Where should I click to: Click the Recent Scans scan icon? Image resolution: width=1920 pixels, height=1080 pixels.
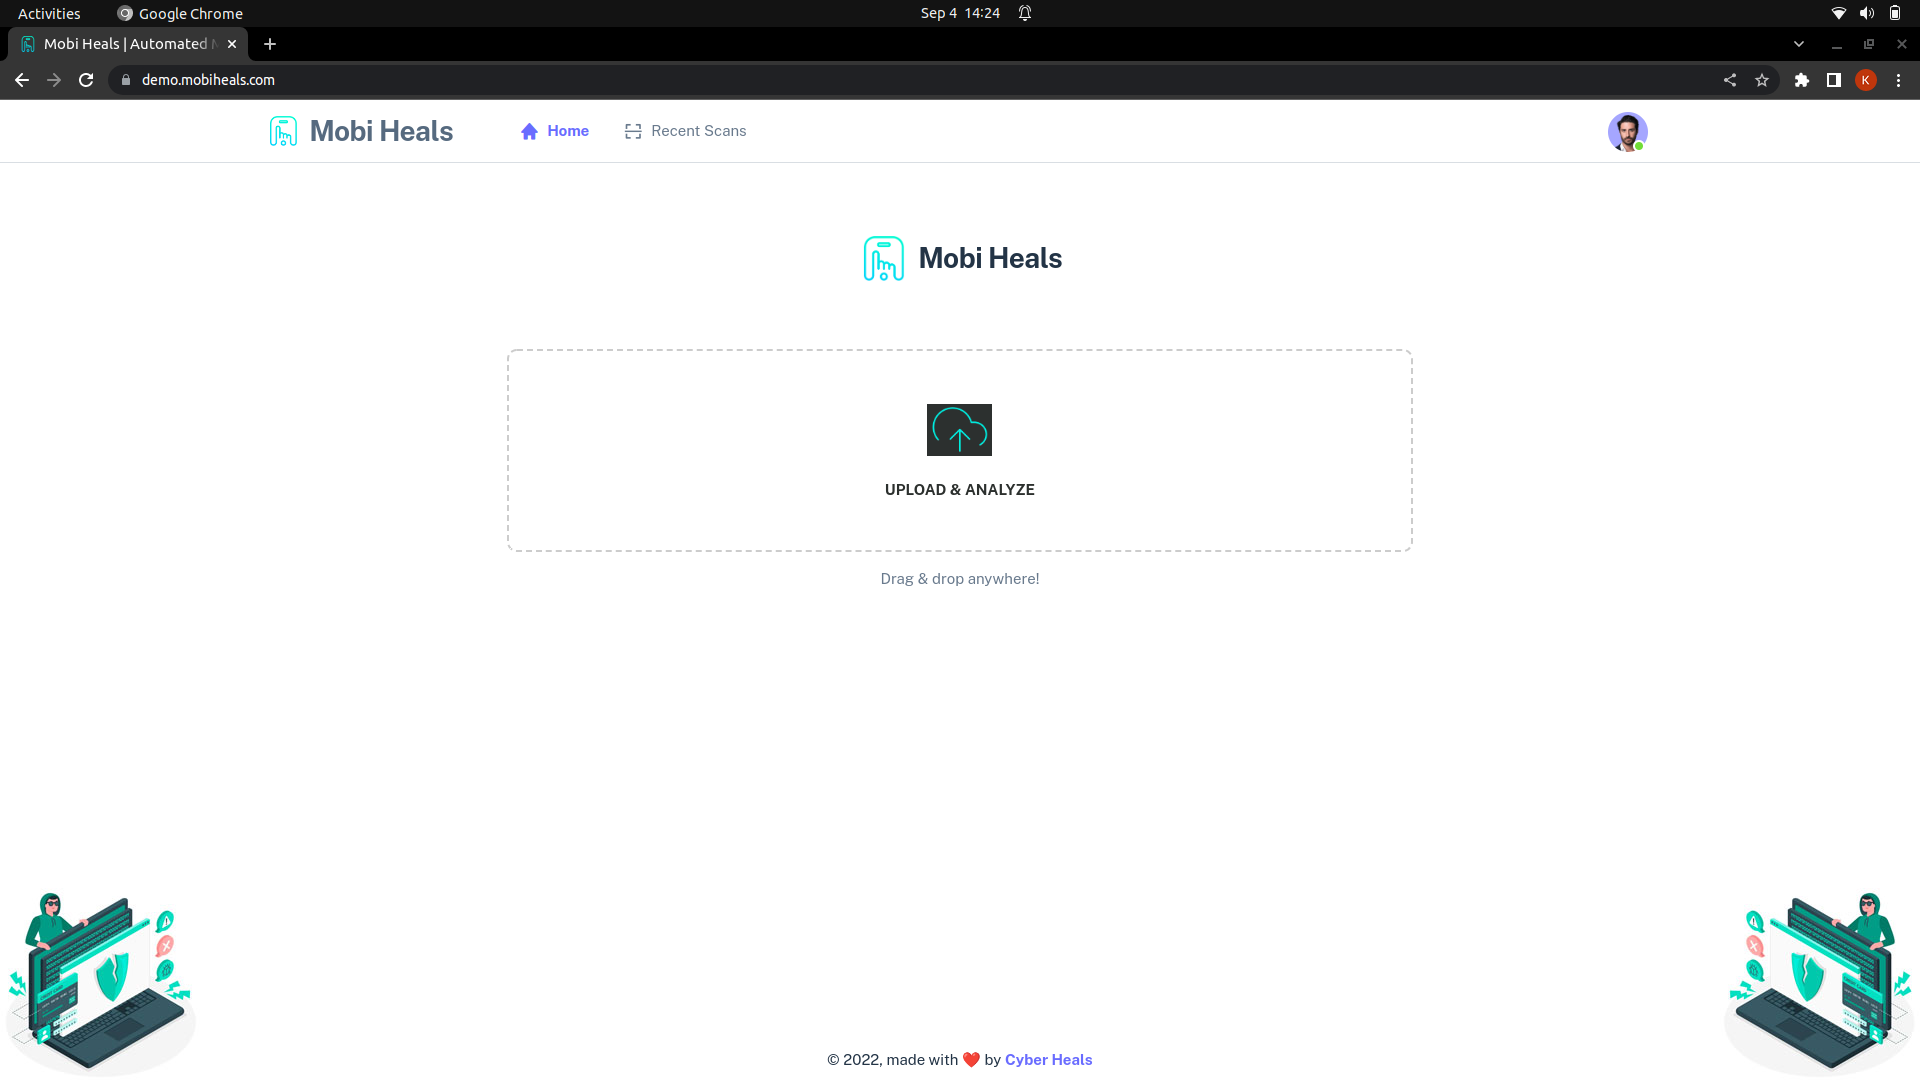click(x=633, y=131)
